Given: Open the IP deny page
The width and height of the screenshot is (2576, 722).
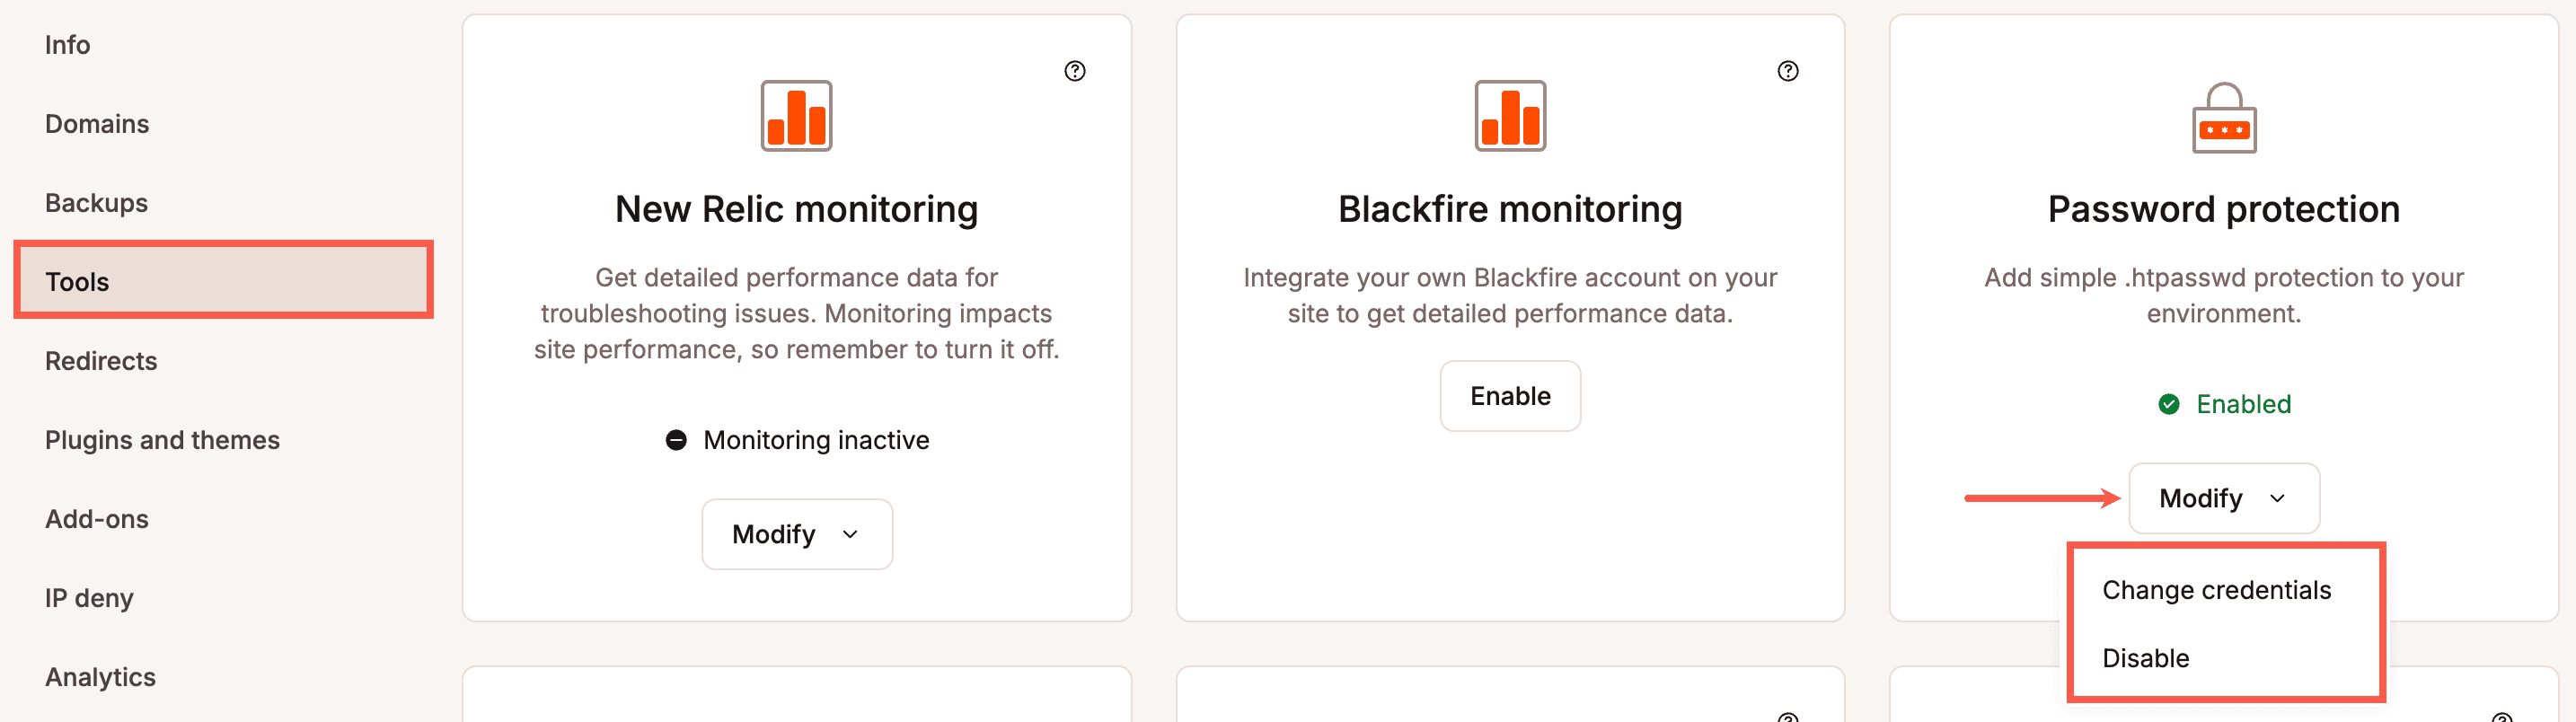Looking at the screenshot, I should (89, 598).
